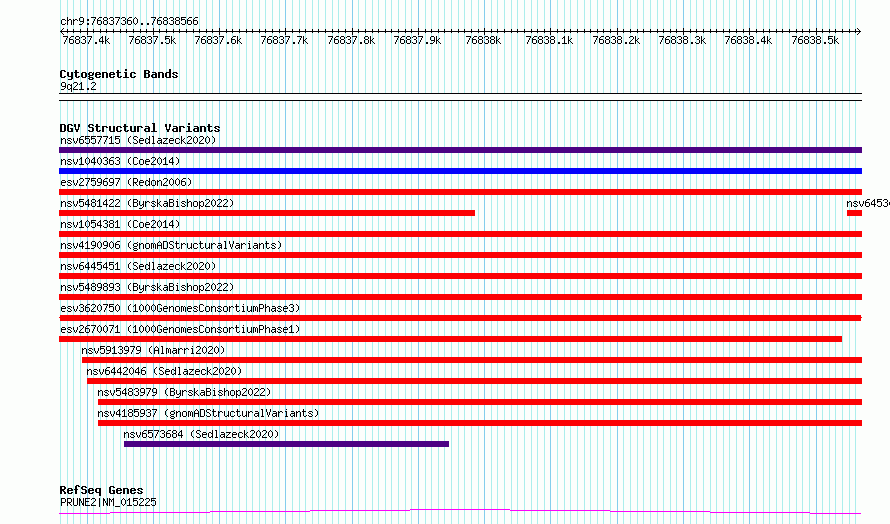Open nsv5483979 (ByrskaBishop2022) label

pyautogui.click(x=184, y=392)
